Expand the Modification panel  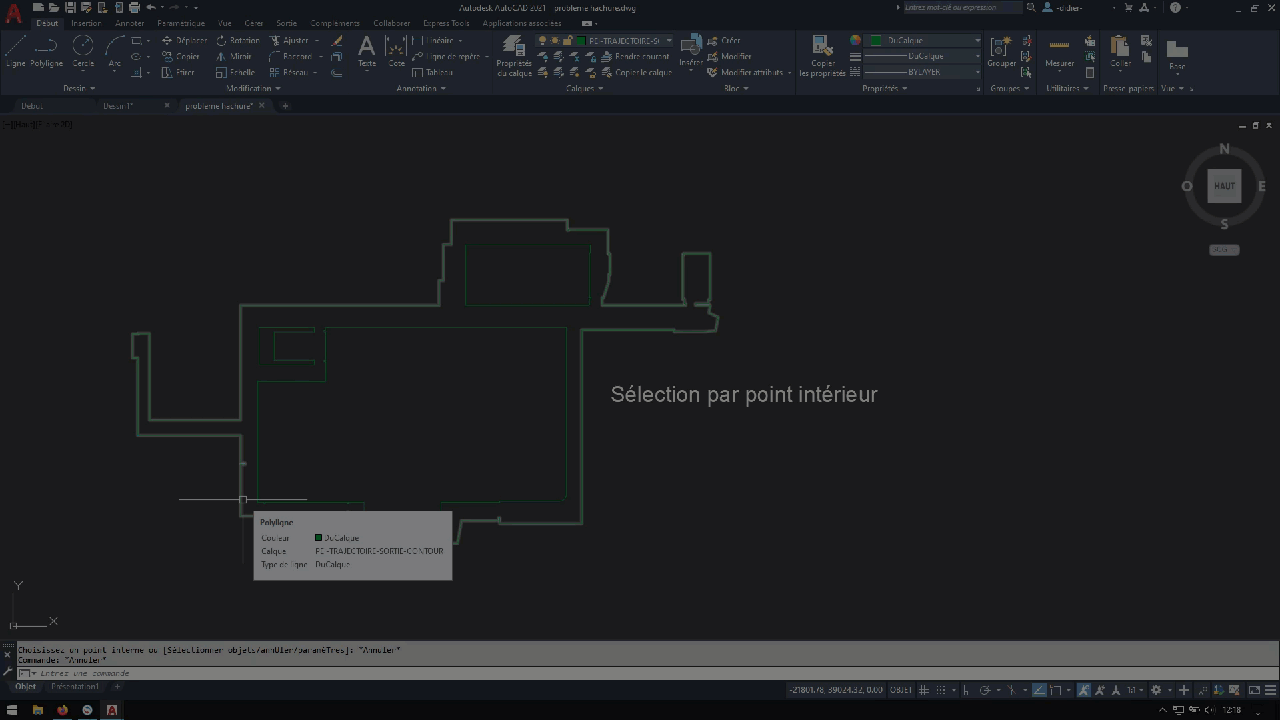pos(277,88)
